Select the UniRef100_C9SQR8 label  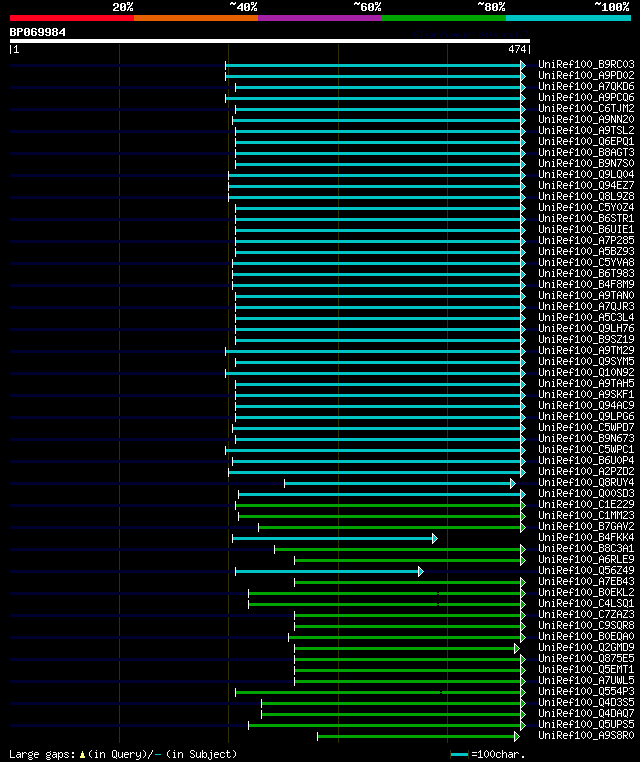click(x=586, y=625)
